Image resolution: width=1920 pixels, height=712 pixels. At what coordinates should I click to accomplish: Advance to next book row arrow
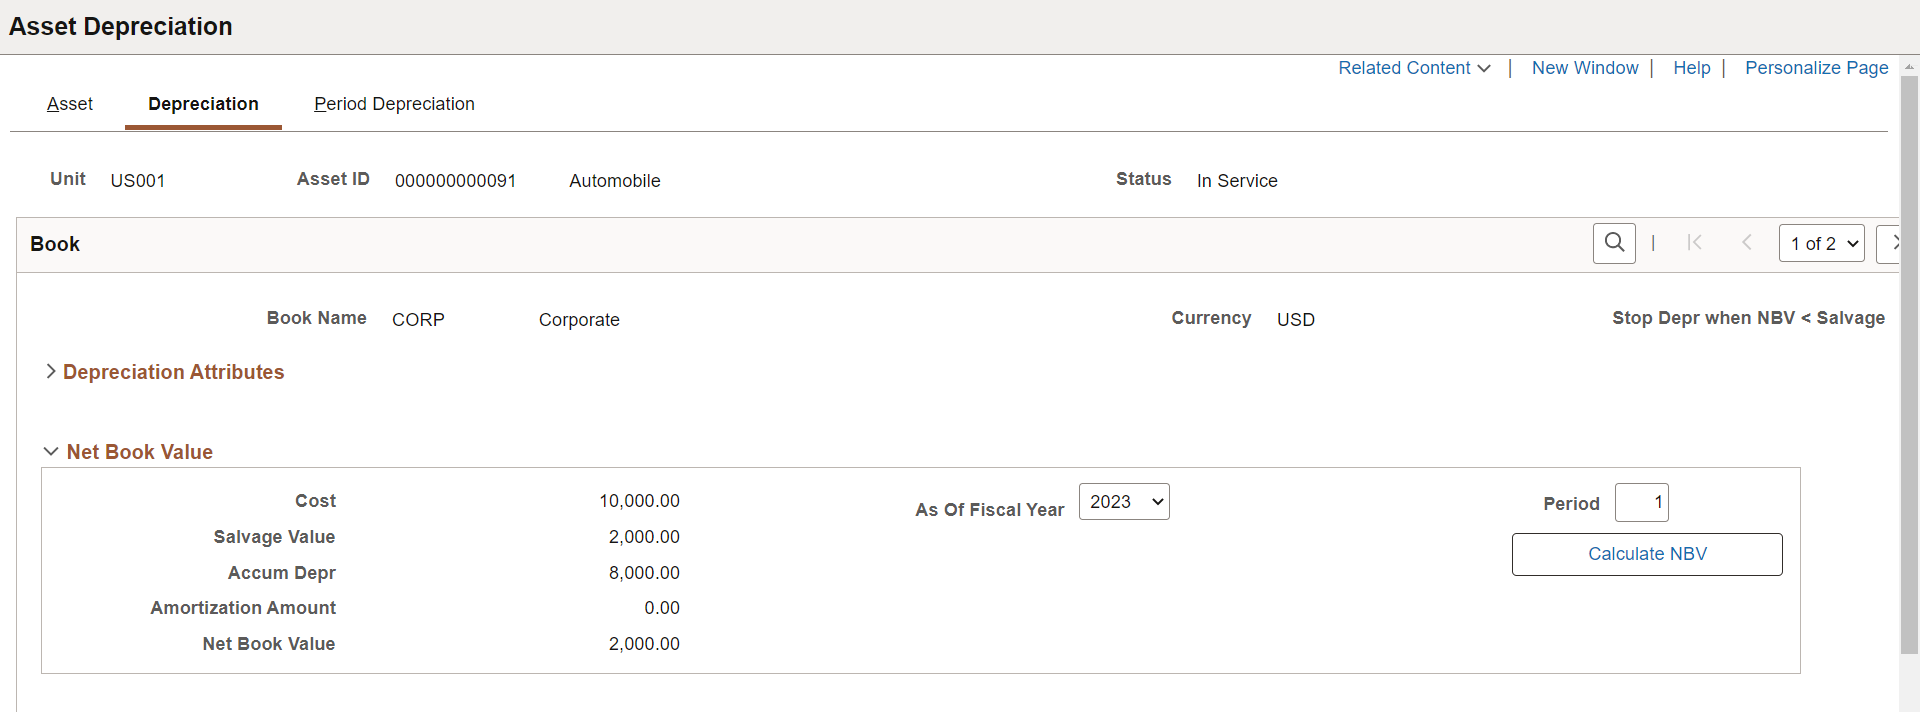click(x=1889, y=243)
